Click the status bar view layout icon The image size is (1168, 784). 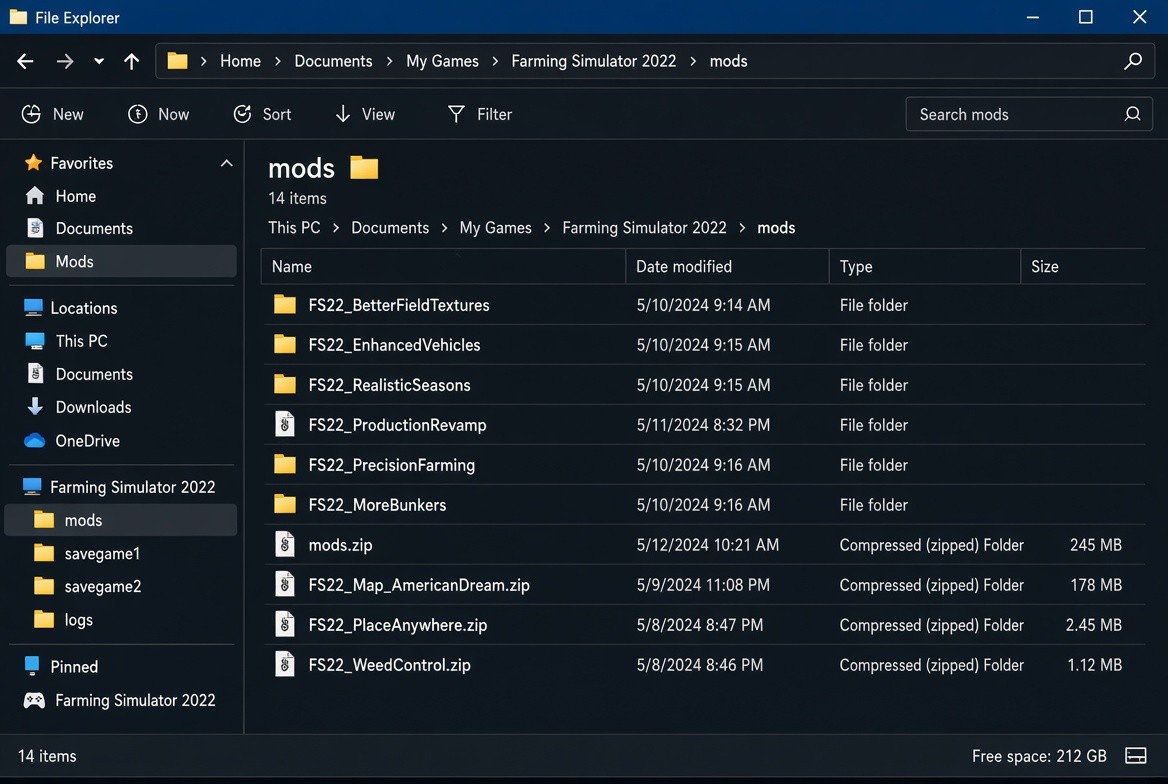click(1135, 756)
